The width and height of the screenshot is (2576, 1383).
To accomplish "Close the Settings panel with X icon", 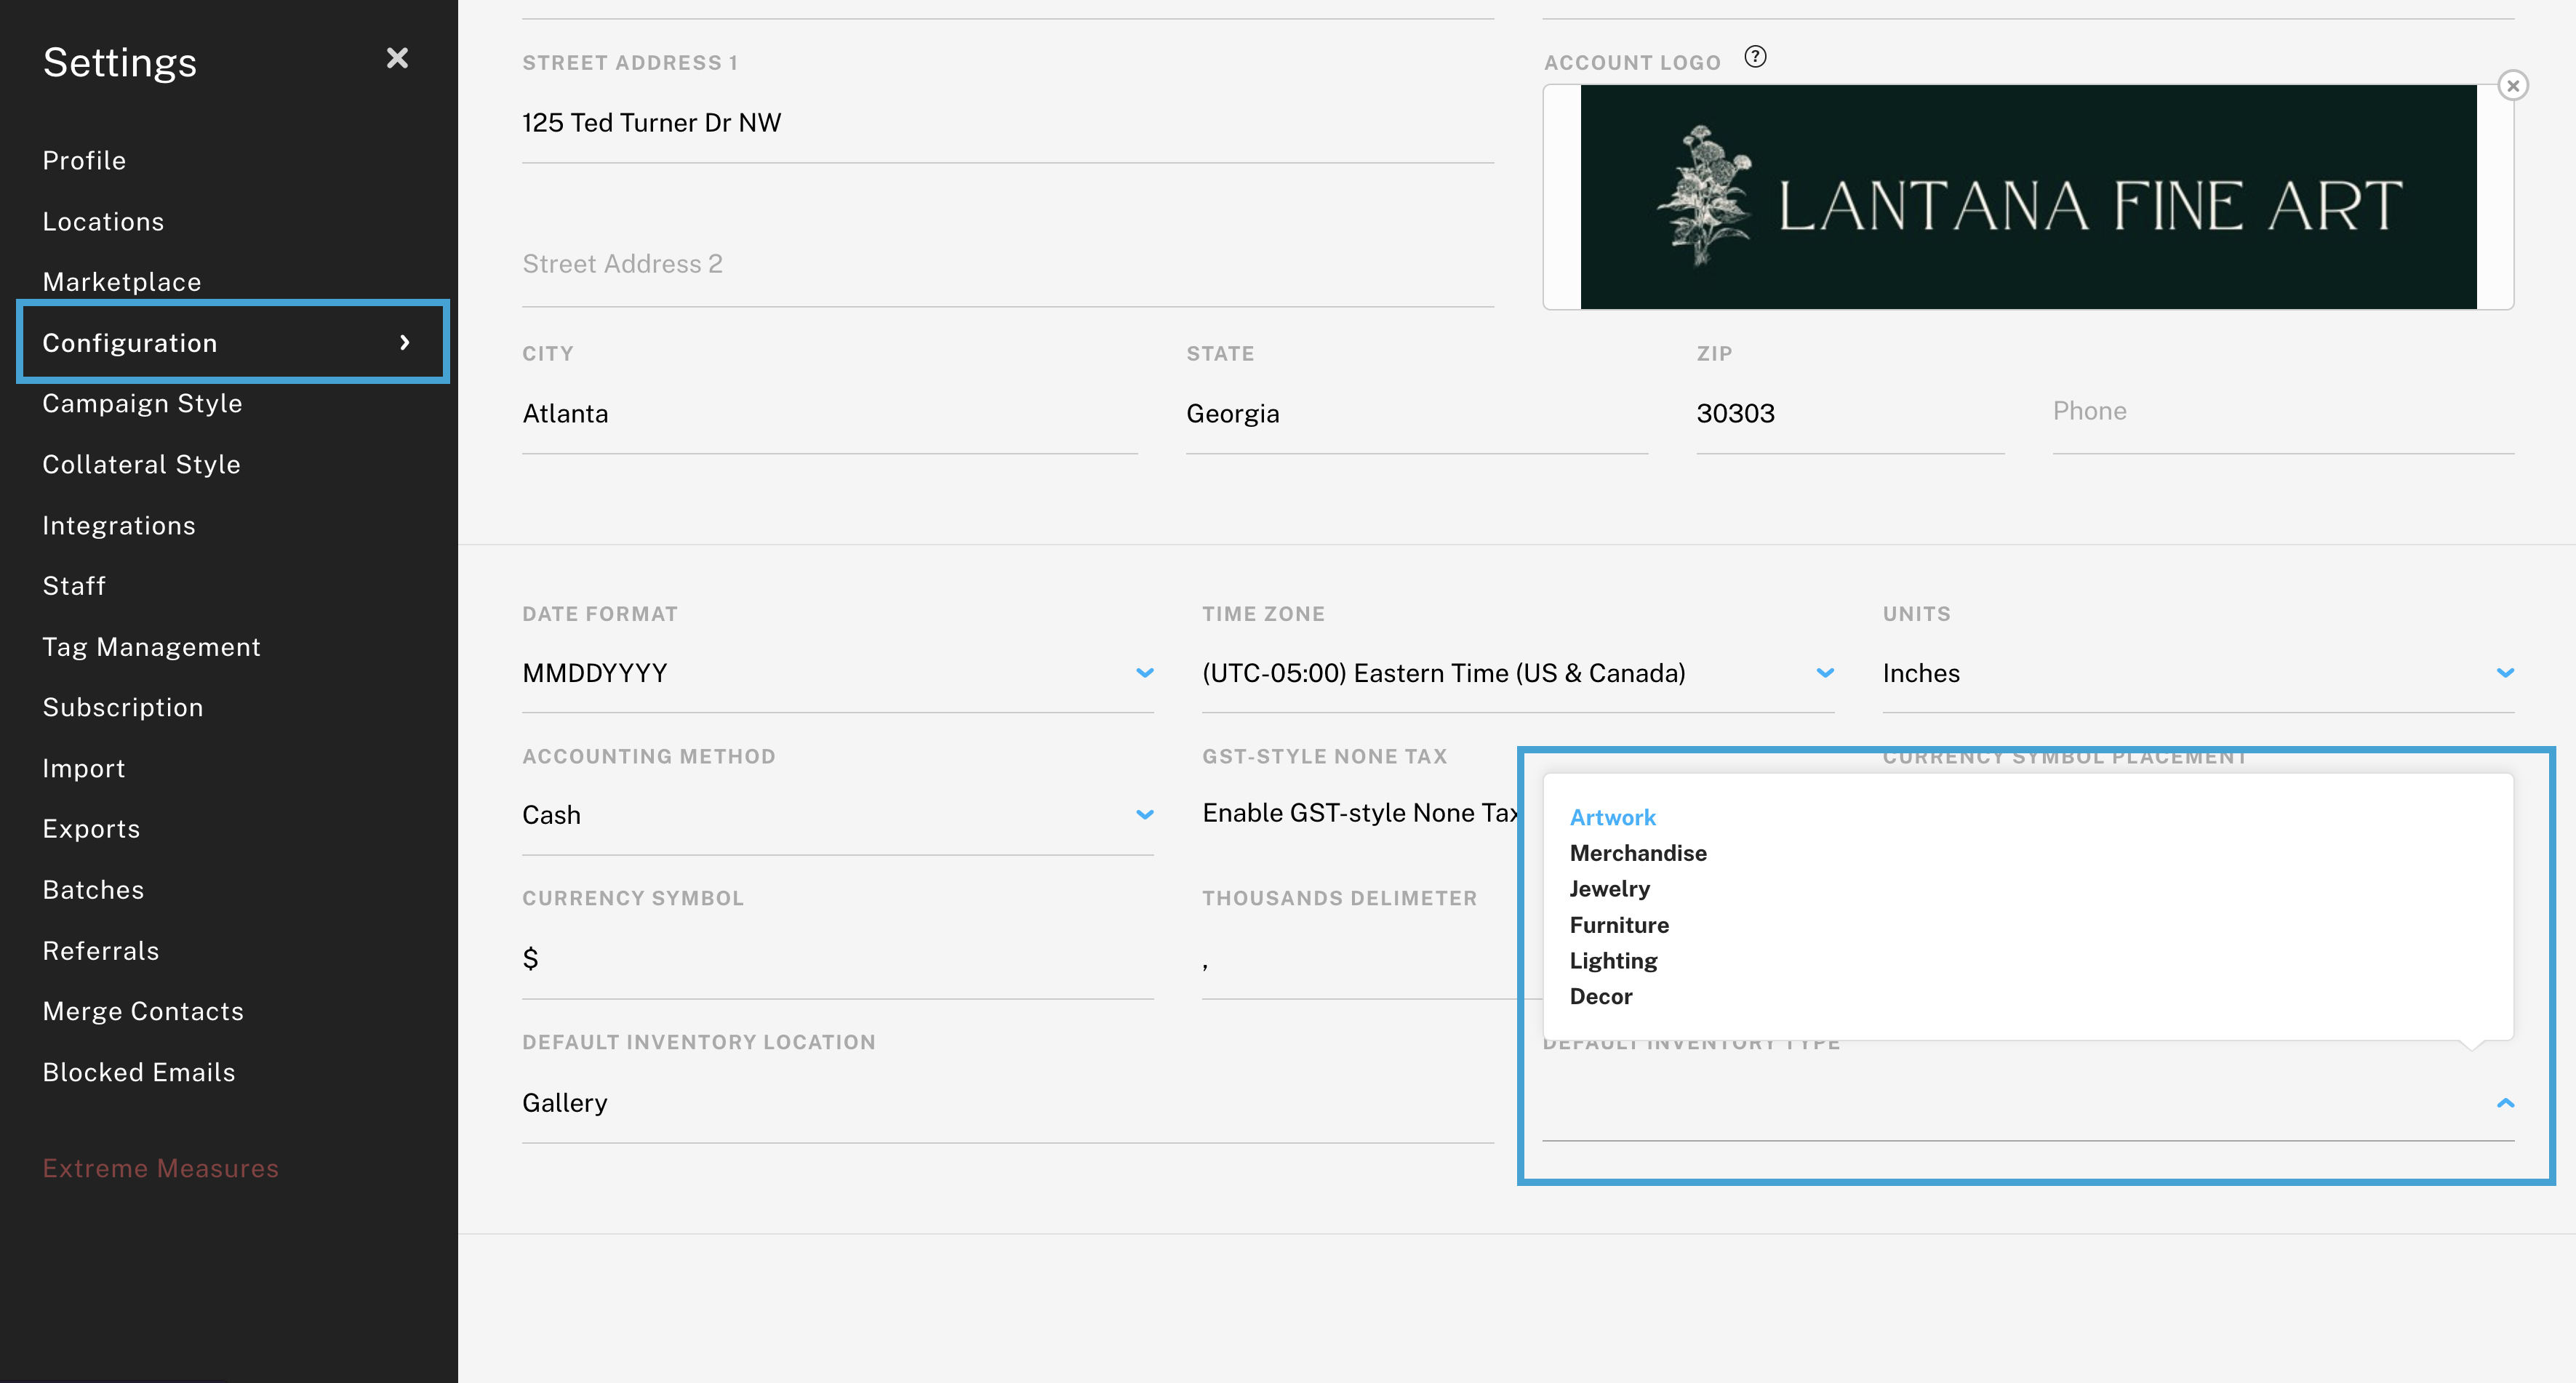I will [397, 58].
